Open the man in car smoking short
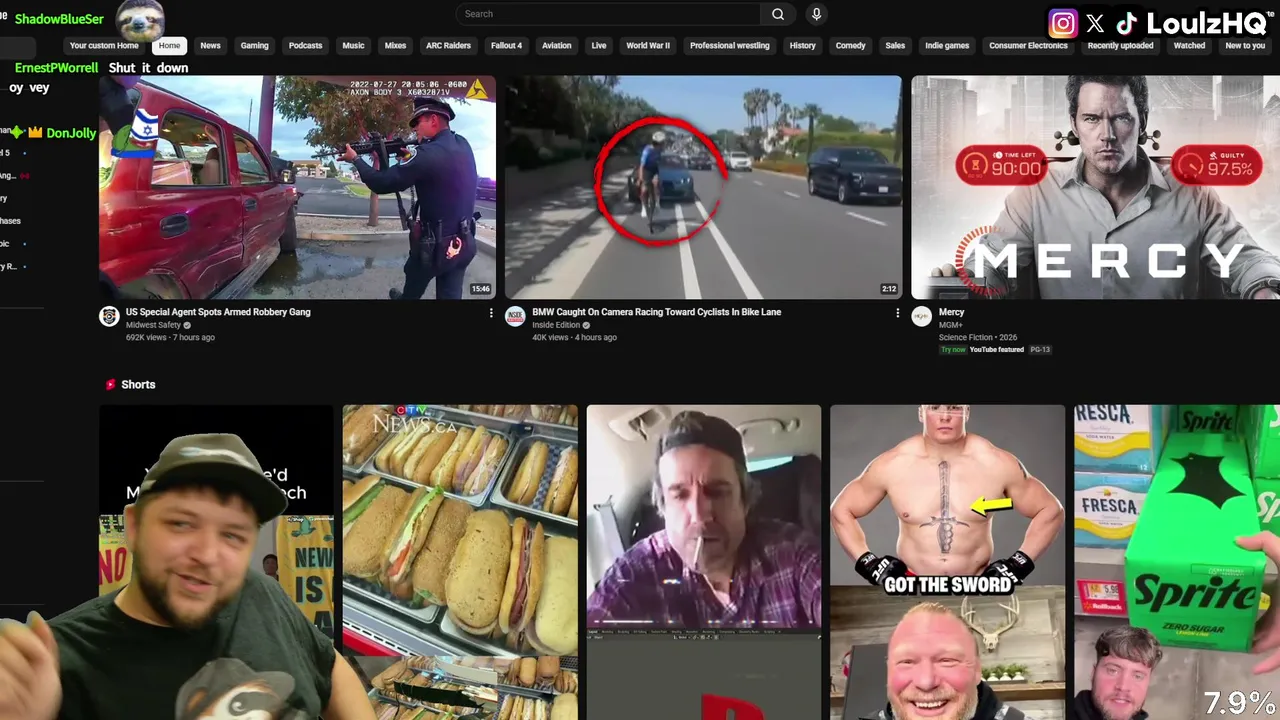Image resolution: width=1280 pixels, height=720 pixels. pyautogui.click(x=704, y=562)
